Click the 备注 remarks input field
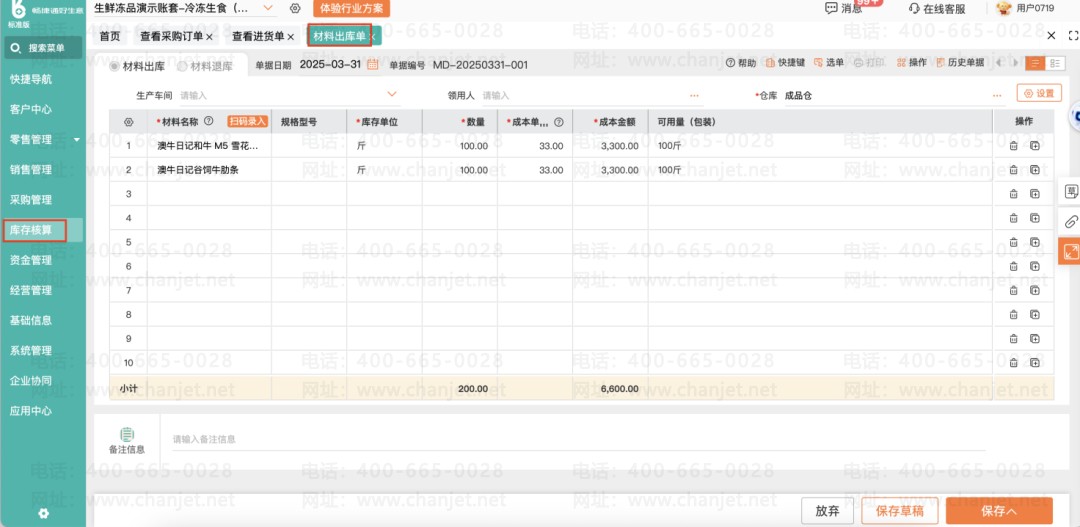The width and height of the screenshot is (1080, 527). pyautogui.click(x=579, y=439)
